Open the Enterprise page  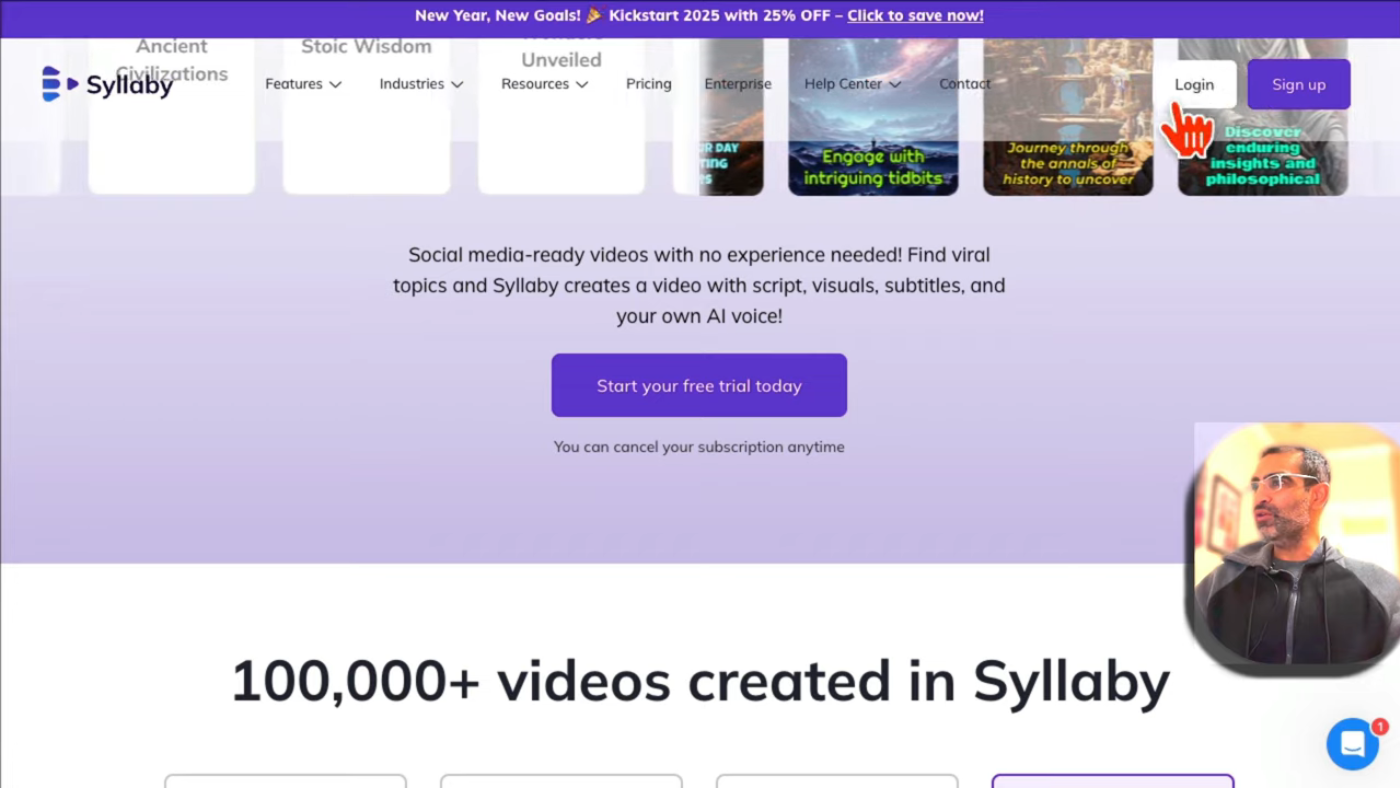[738, 84]
